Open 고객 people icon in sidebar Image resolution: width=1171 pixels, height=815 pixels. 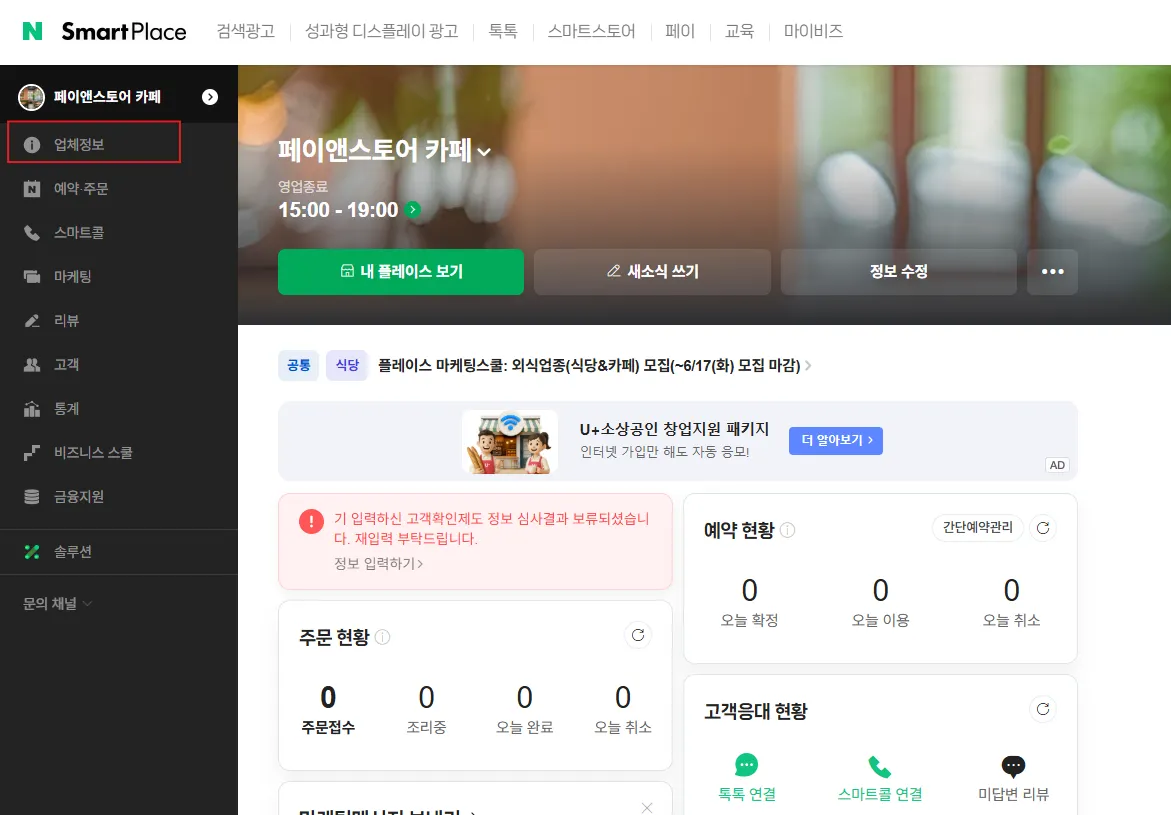tap(31, 365)
